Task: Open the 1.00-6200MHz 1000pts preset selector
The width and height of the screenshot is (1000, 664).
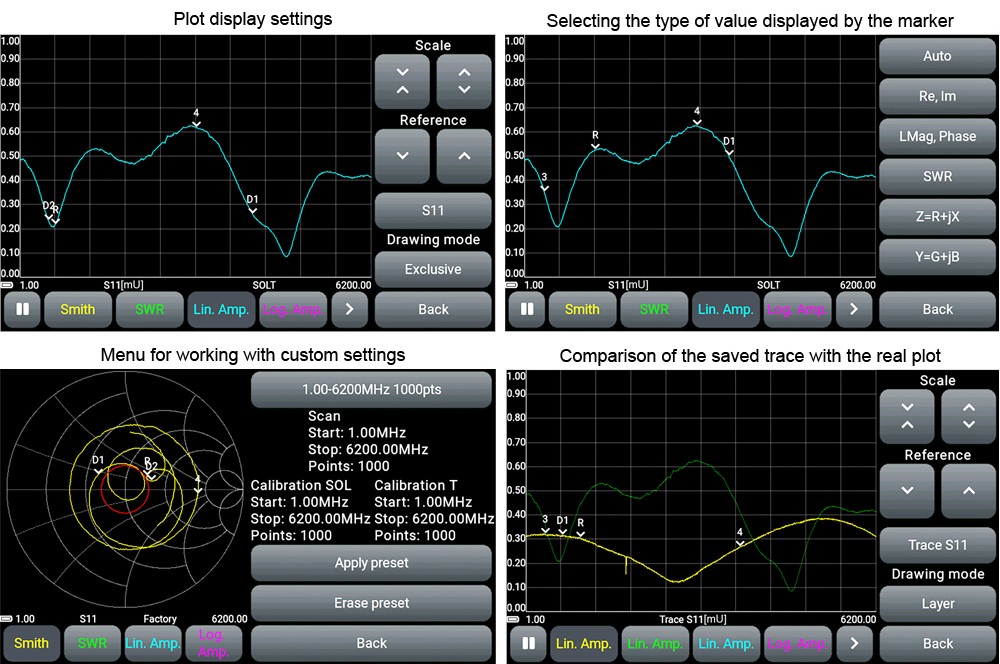Action: click(371, 390)
